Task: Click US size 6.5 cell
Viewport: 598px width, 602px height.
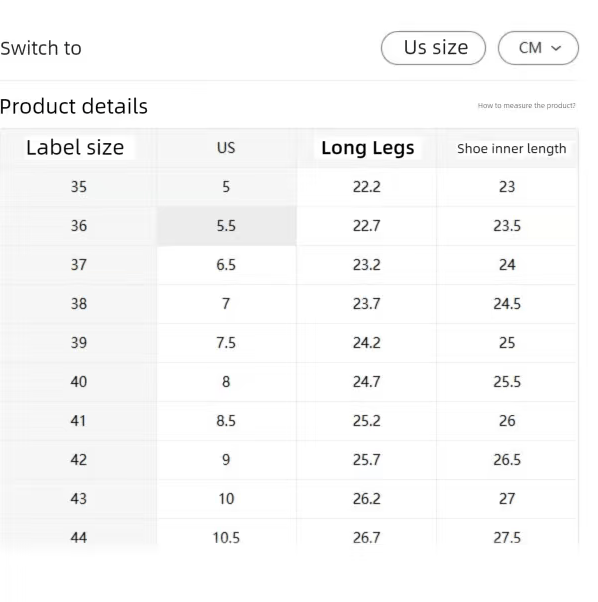Action: point(226,265)
